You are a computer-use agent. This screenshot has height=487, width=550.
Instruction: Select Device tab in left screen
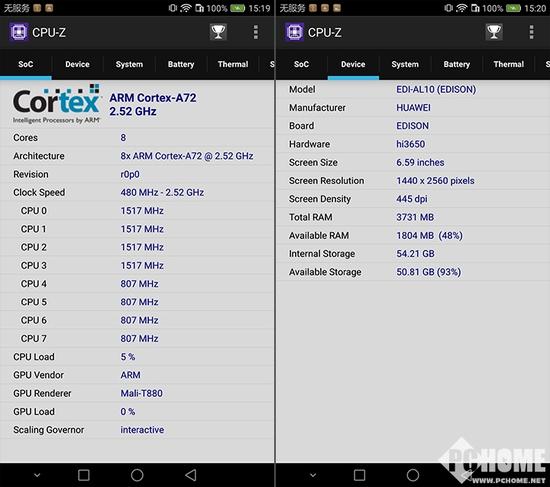(77, 64)
